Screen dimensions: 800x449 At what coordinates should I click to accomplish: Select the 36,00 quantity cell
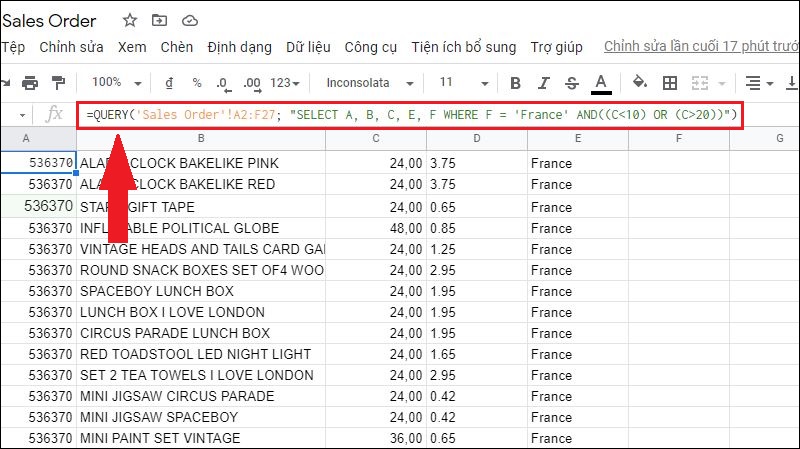(376, 438)
